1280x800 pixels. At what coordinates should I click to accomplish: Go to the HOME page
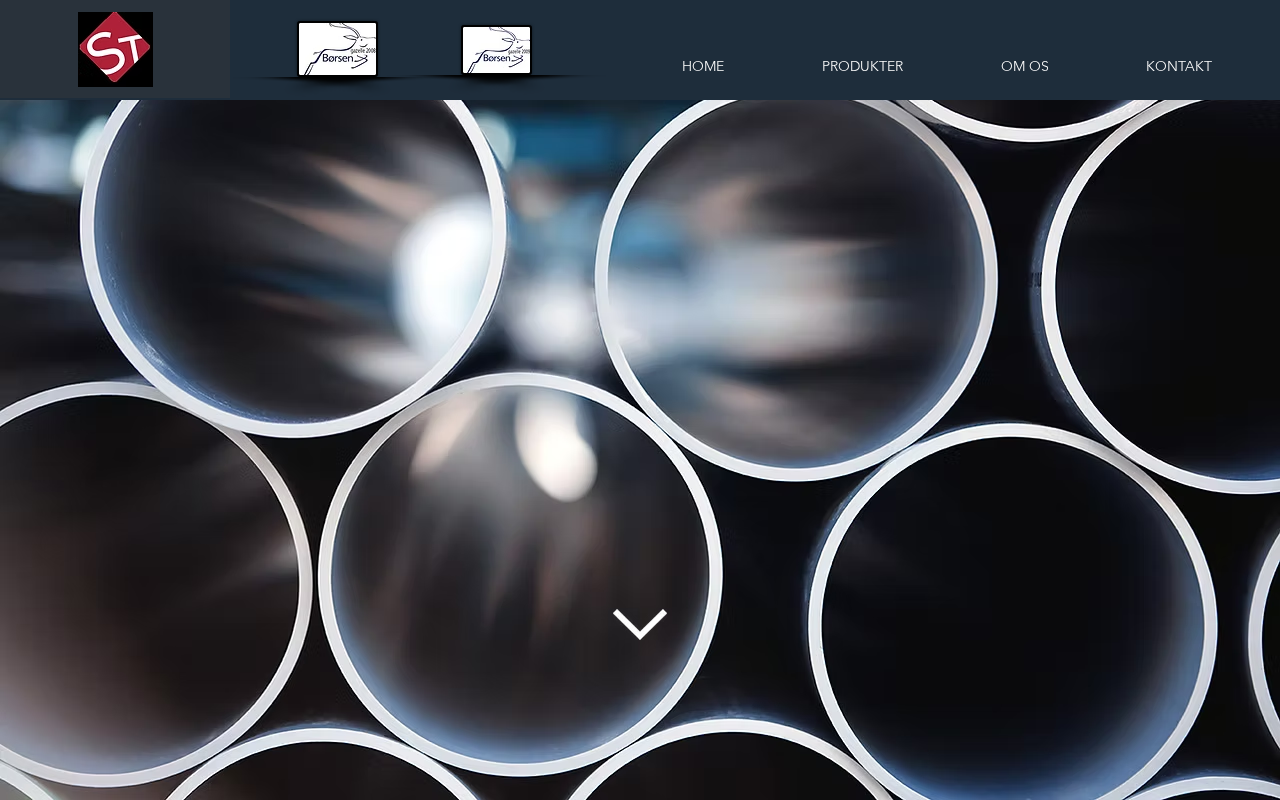[703, 66]
